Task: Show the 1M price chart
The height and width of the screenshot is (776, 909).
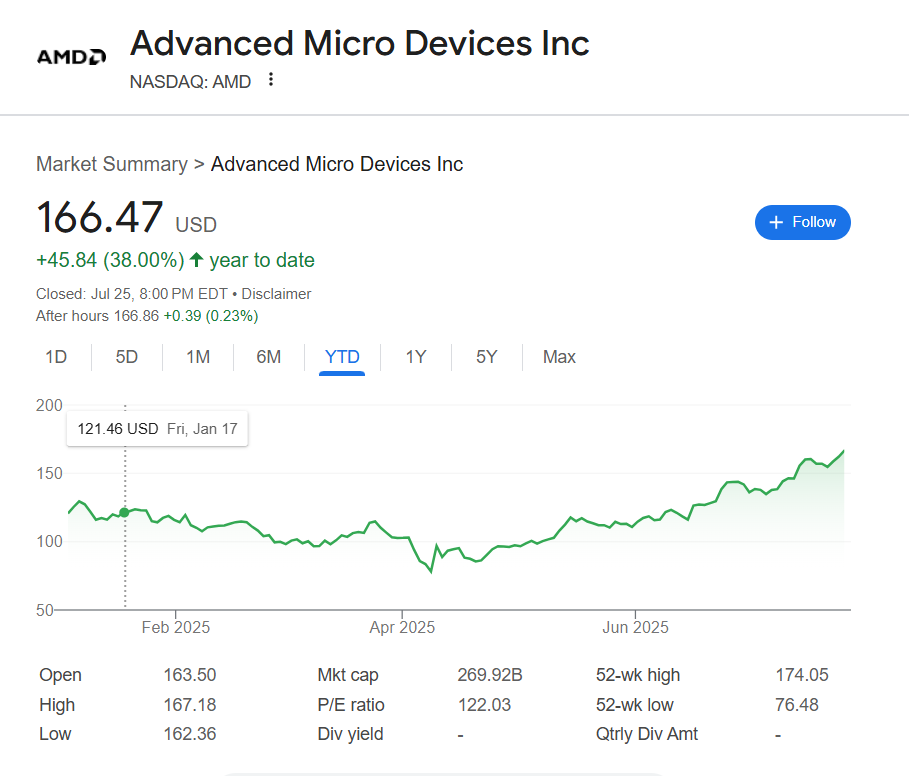Action: click(x=198, y=357)
